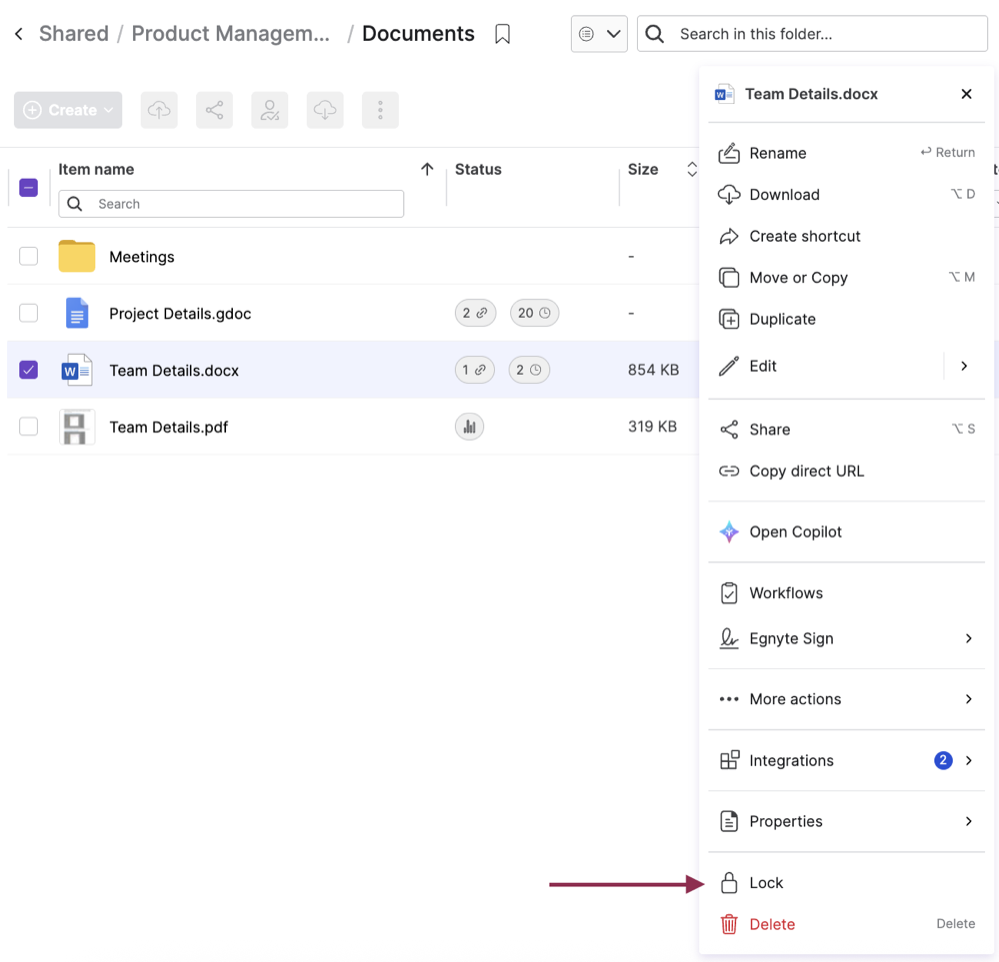The height and width of the screenshot is (962, 999).
Task: Uncheck the Team Details.docx checkbox
Action: coord(29,370)
